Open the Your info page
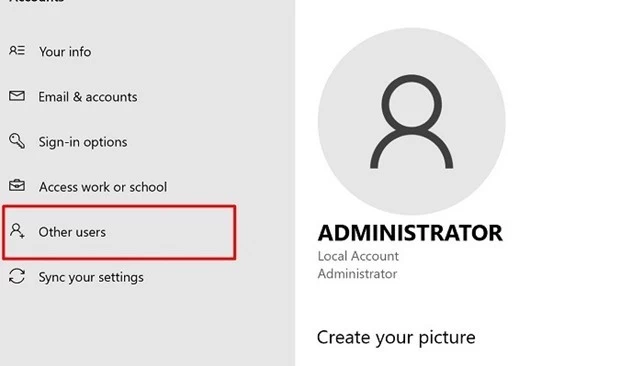Screen dimensions: 643x366 pos(65,52)
